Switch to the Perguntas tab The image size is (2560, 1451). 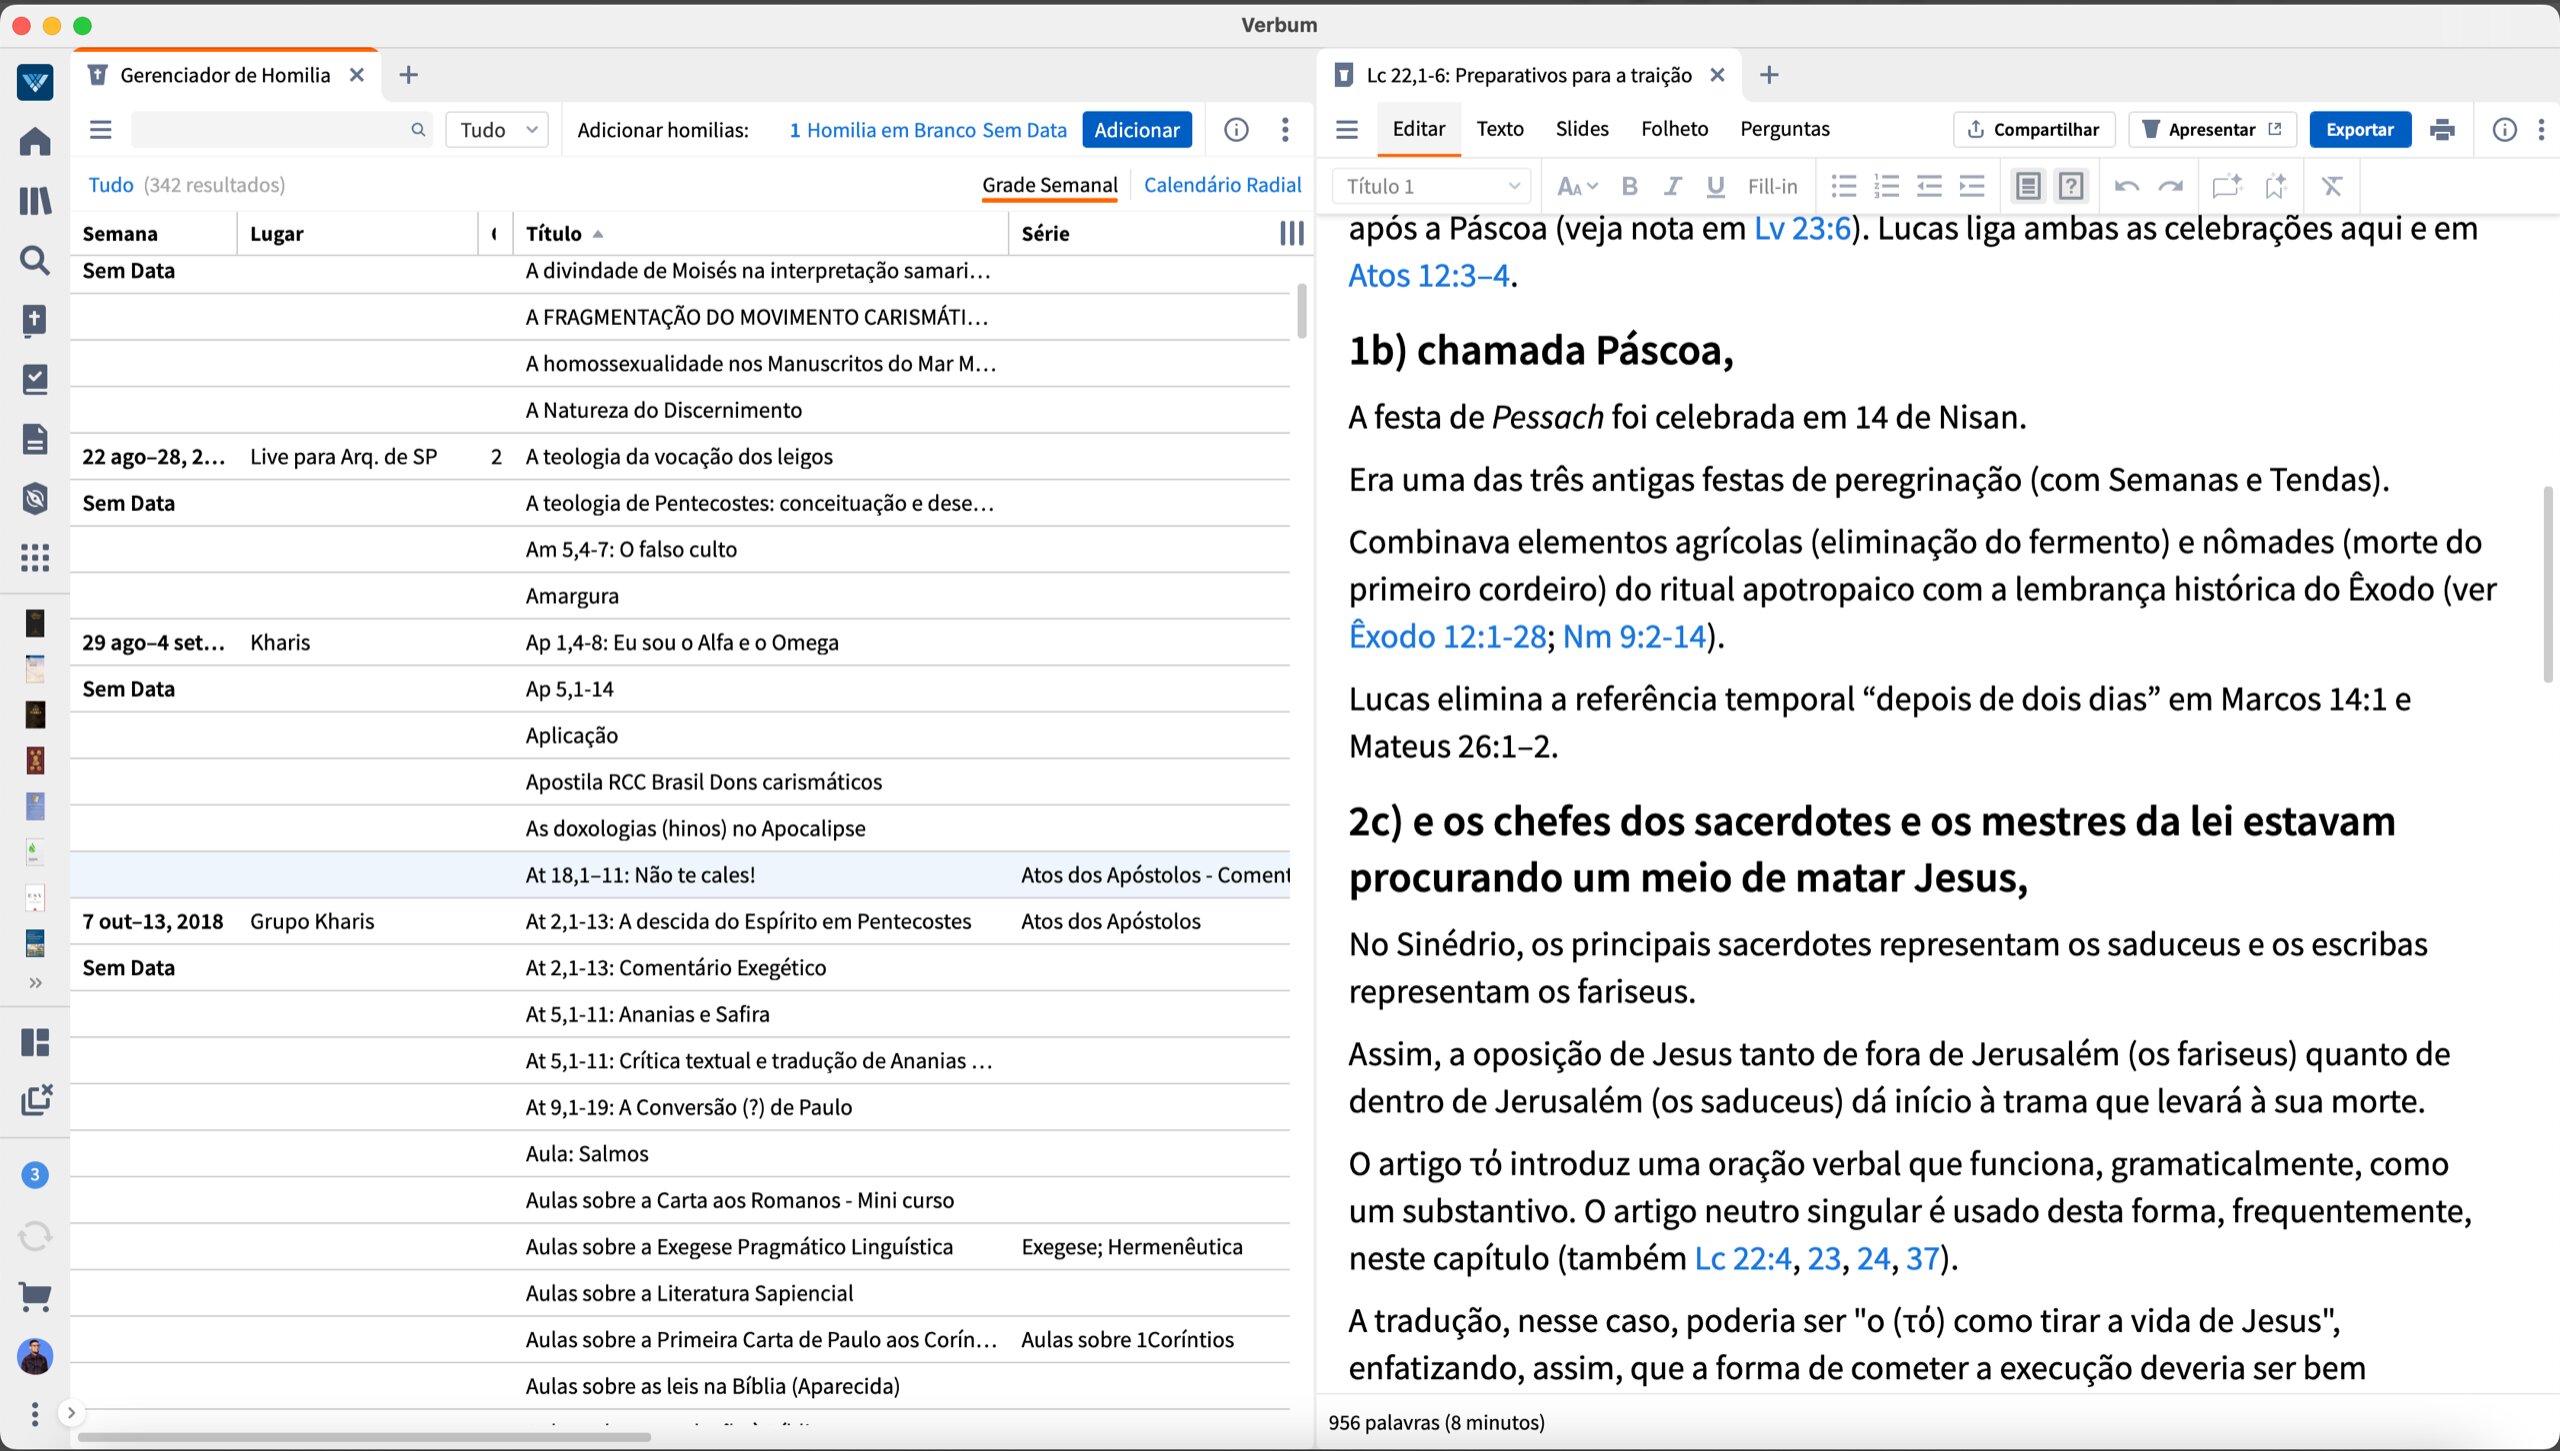pyautogui.click(x=1785, y=129)
